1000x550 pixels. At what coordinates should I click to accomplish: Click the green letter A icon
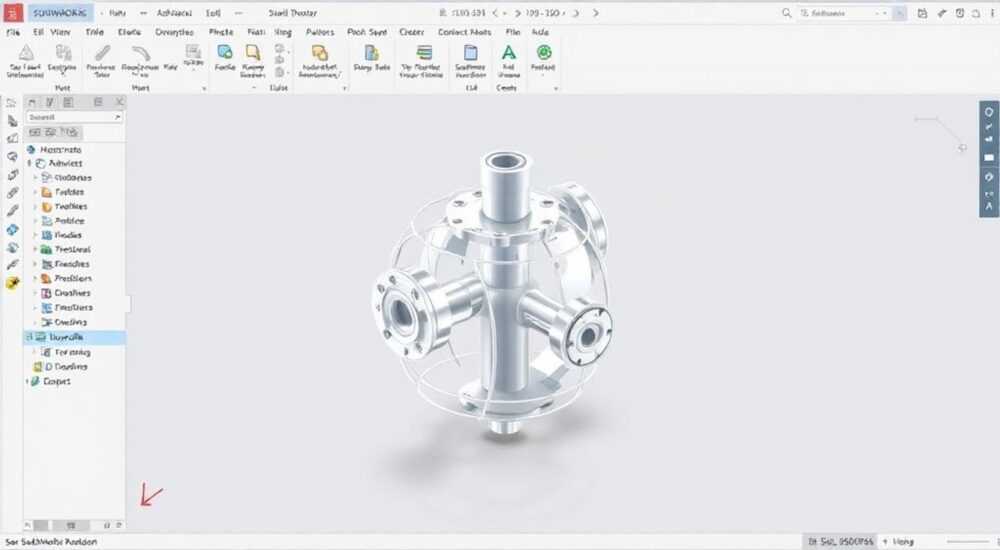point(508,52)
